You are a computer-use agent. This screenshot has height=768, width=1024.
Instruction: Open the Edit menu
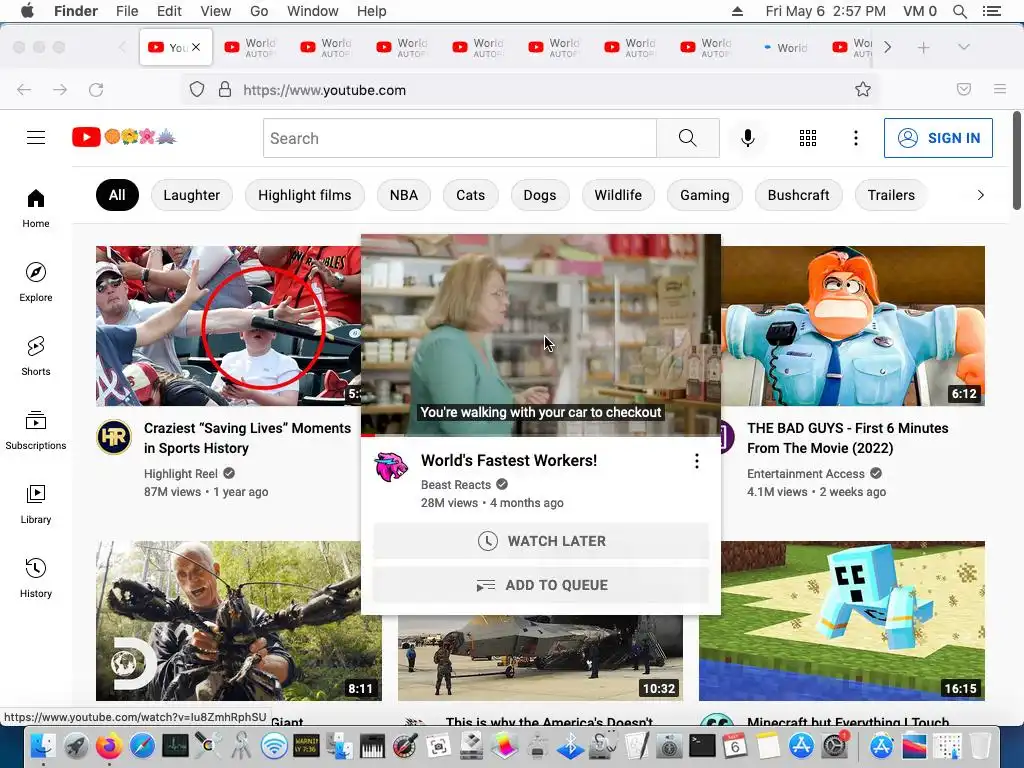[169, 11]
